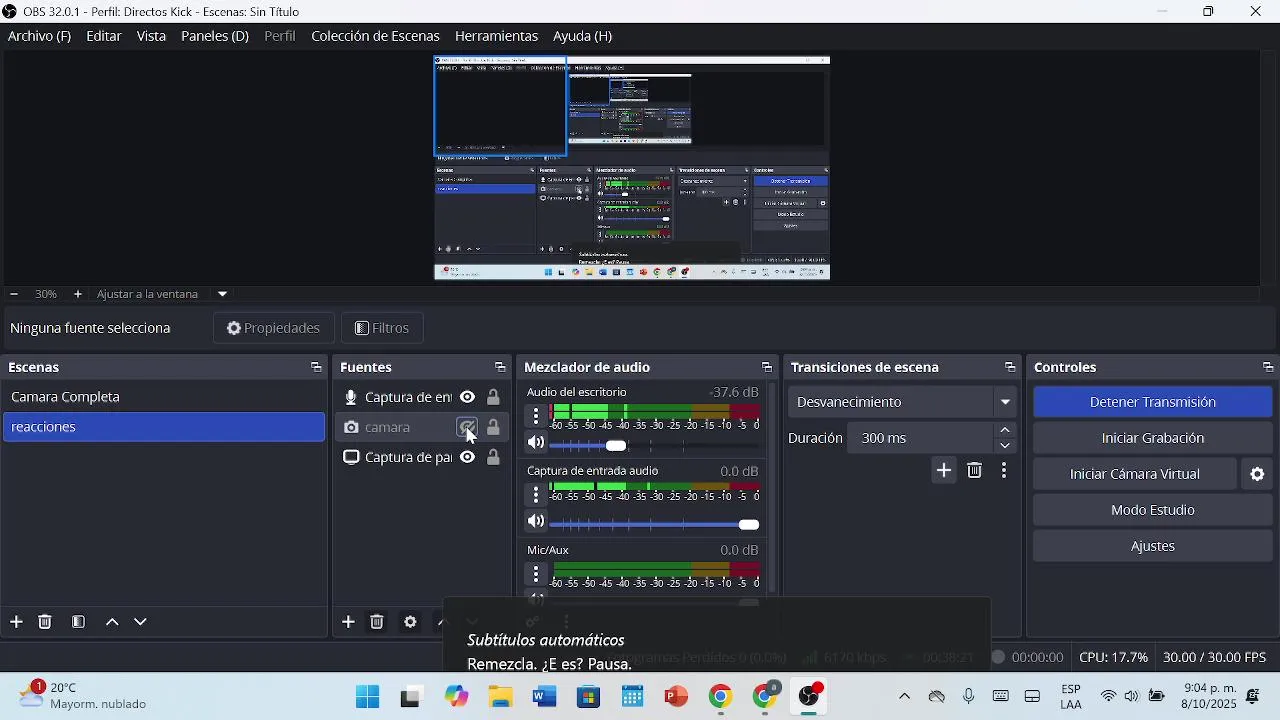Viewport: 1280px width, 720px height.
Task: Undock the Mezclador de audio panel
Action: click(x=767, y=367)
